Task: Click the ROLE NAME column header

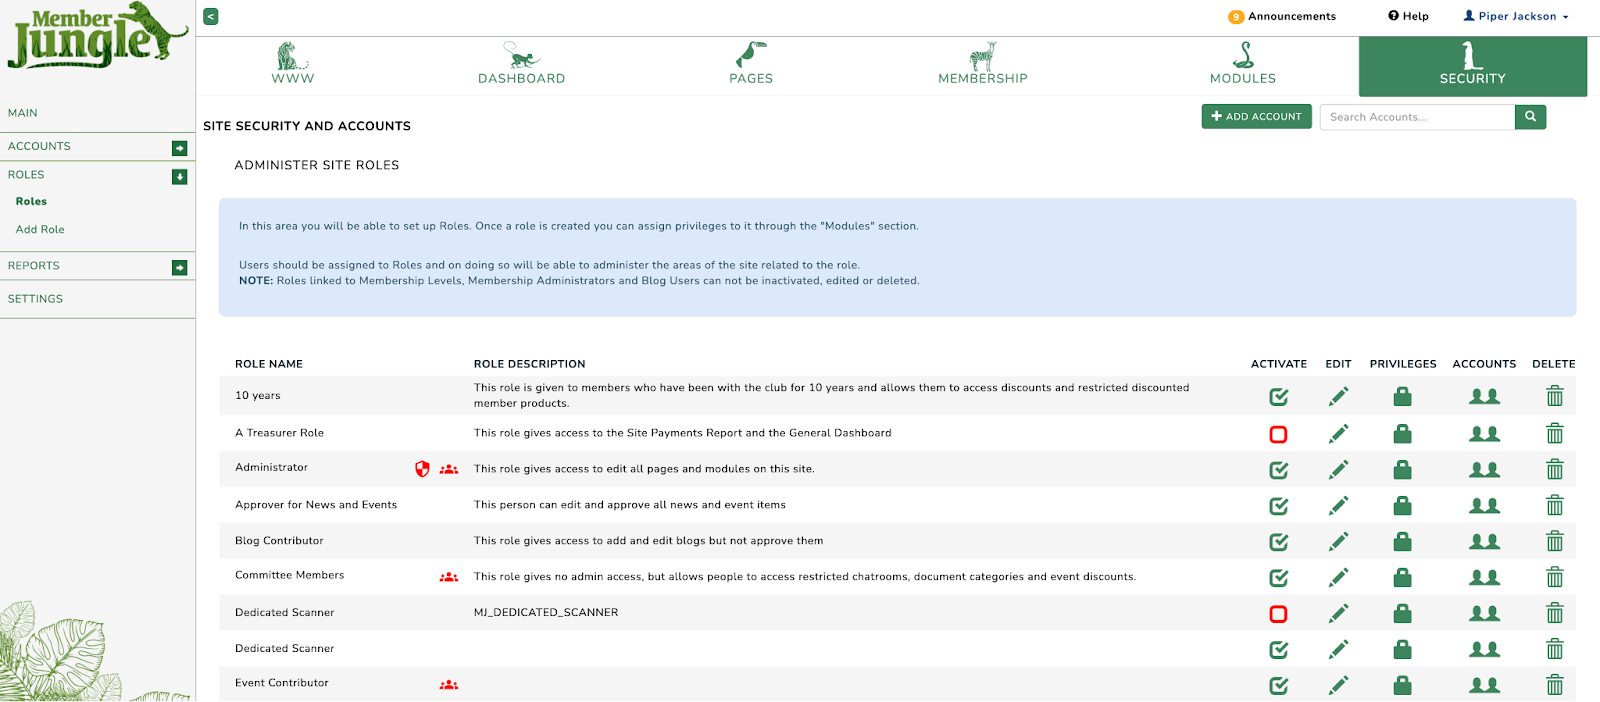Action: [269, 364]
